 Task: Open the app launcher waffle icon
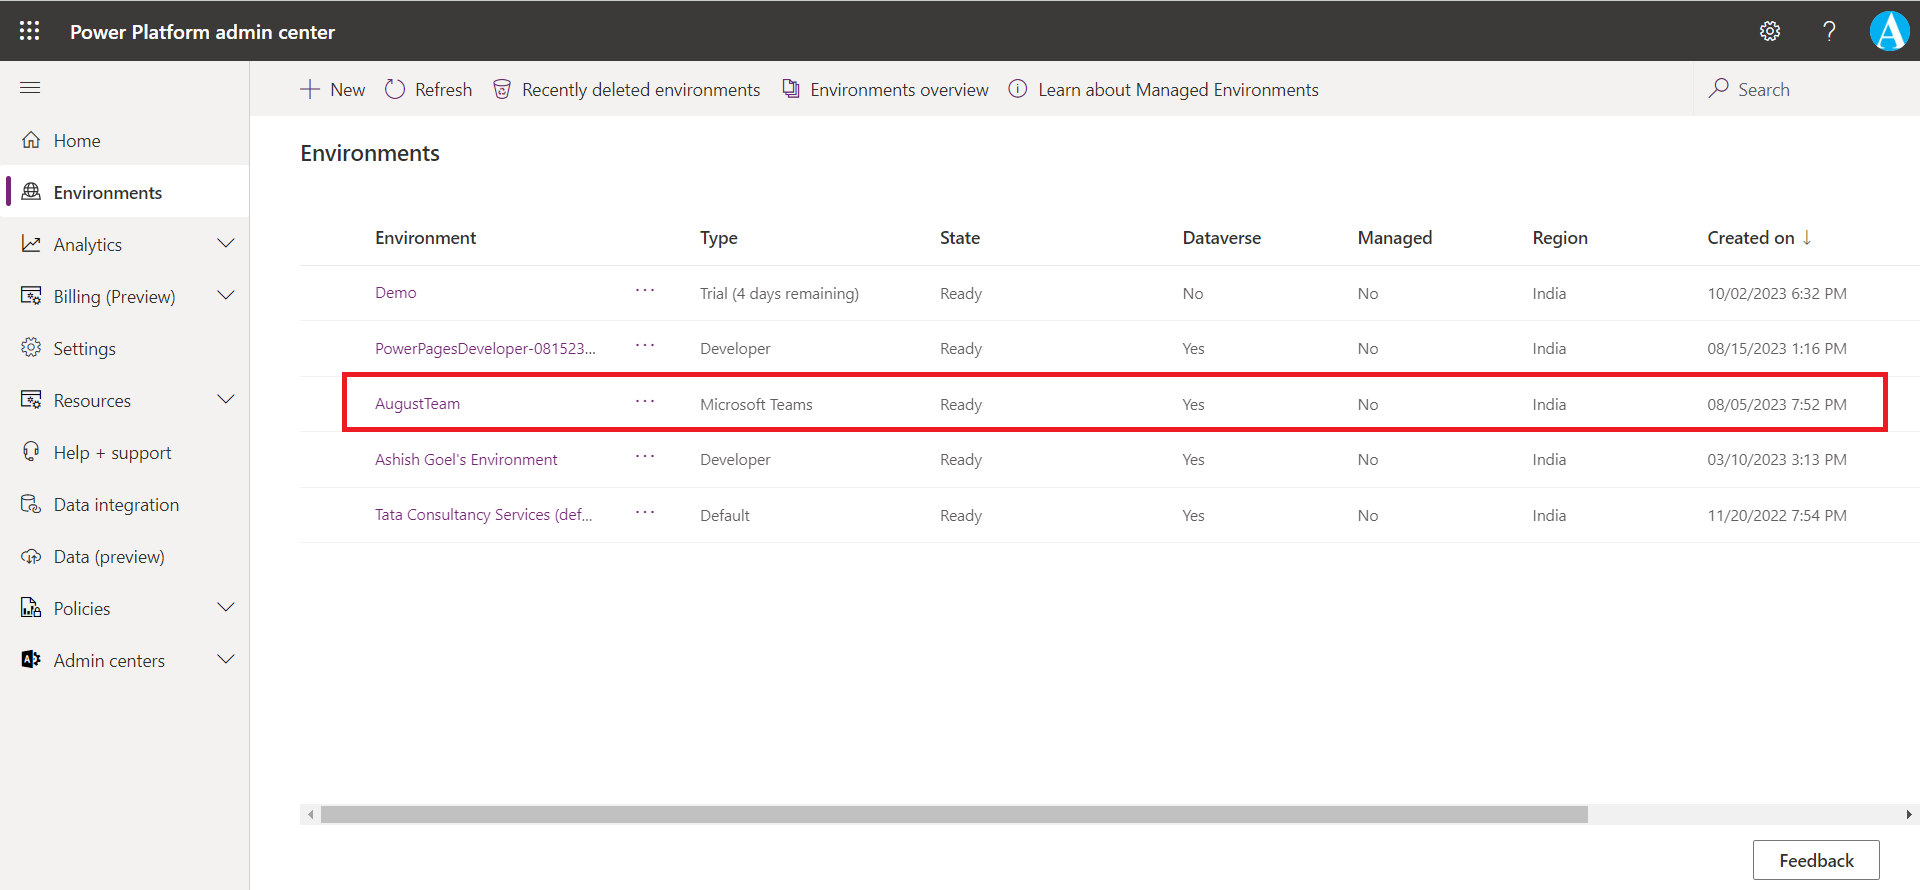[30, 31]
